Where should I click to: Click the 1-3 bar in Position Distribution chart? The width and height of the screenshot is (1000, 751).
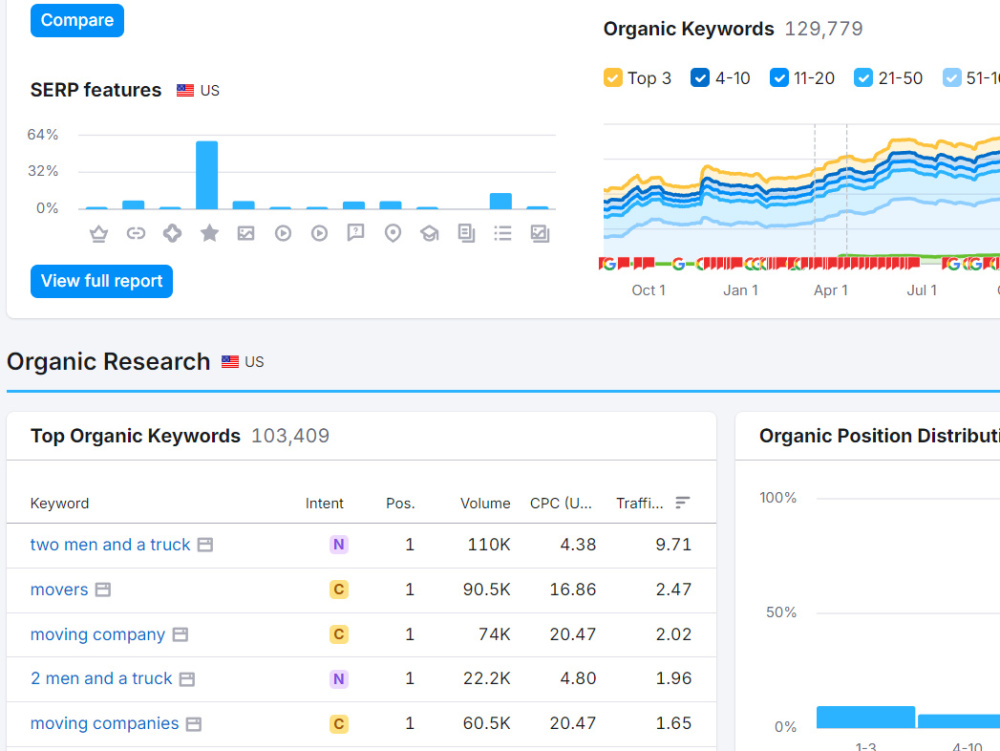[865, 717]
